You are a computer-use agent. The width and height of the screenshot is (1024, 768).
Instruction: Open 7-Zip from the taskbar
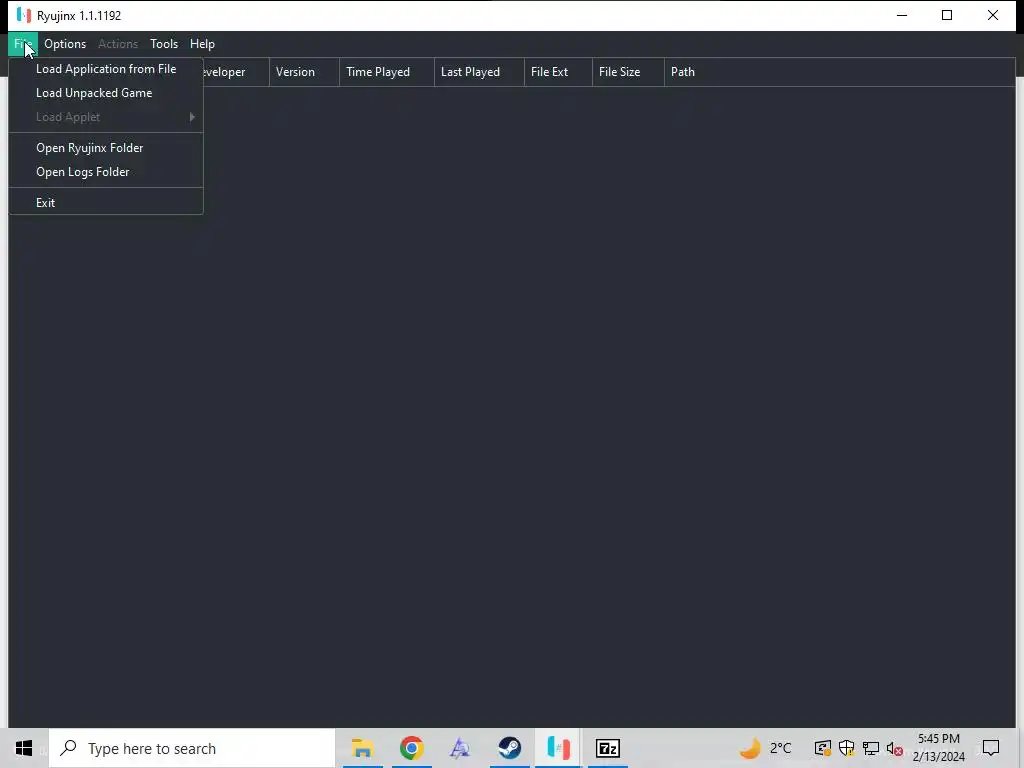pyautogui.click(x=607, y=748)
